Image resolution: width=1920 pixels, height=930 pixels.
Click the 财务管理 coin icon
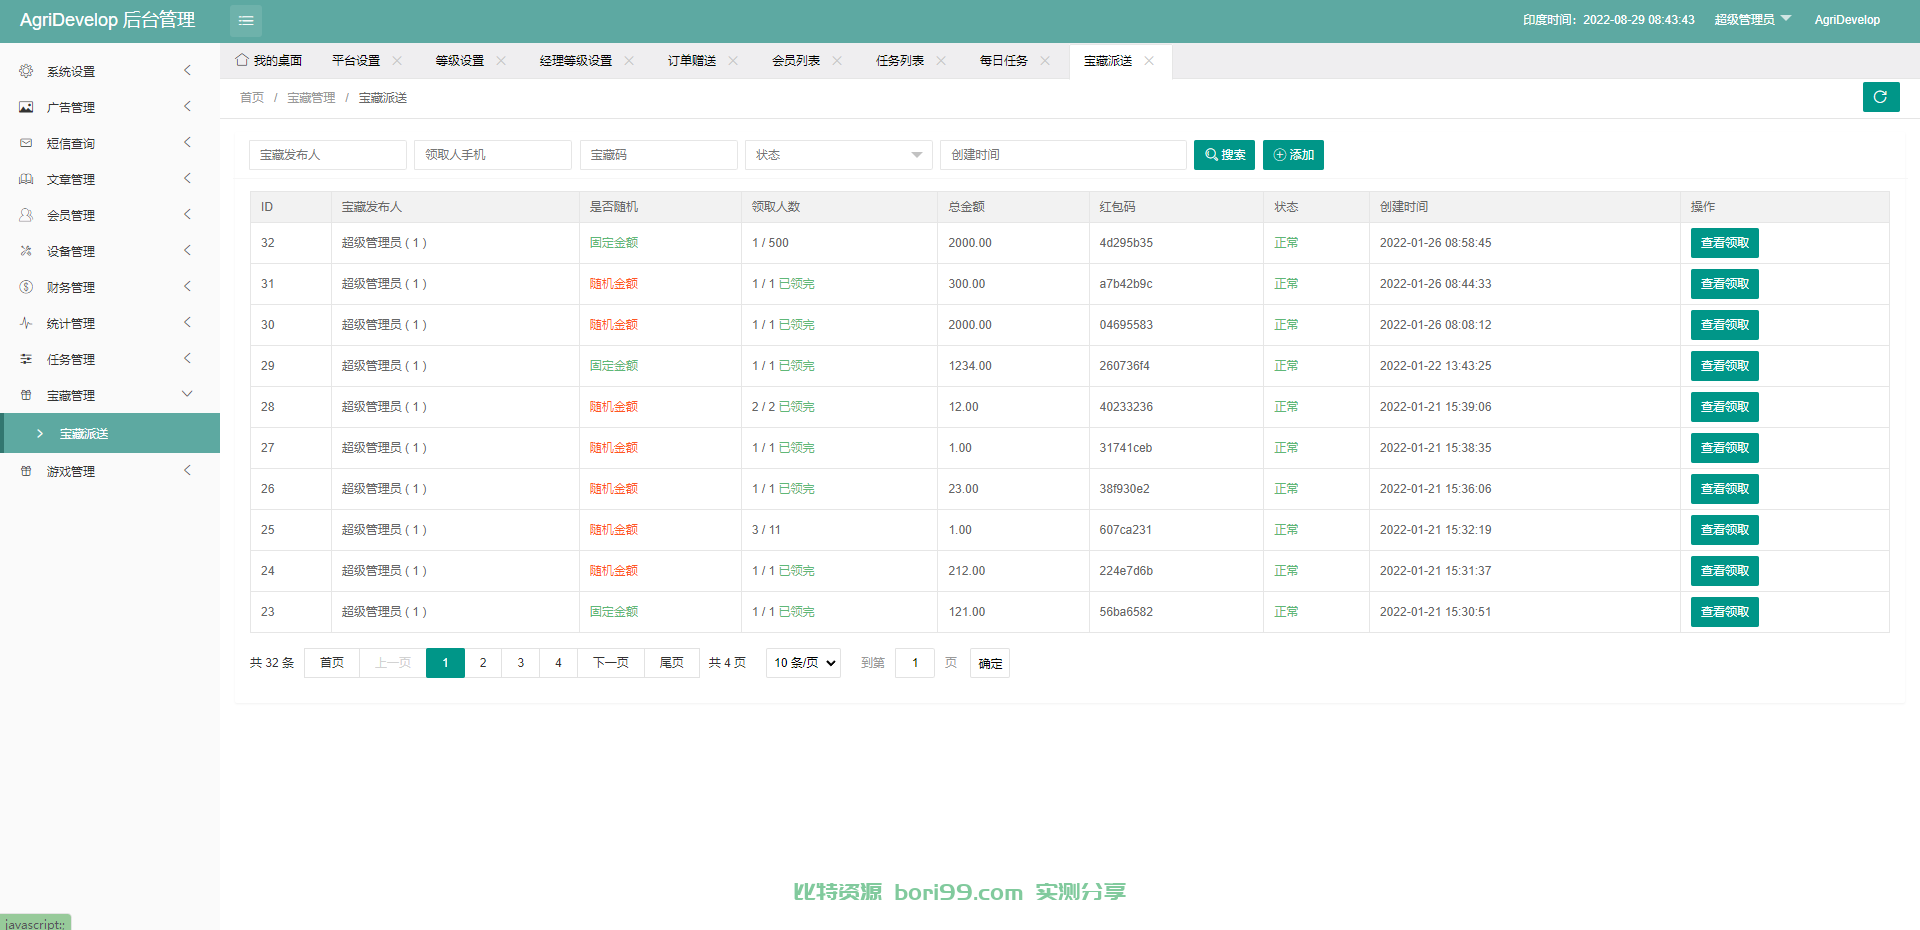(x=26, y=287)
